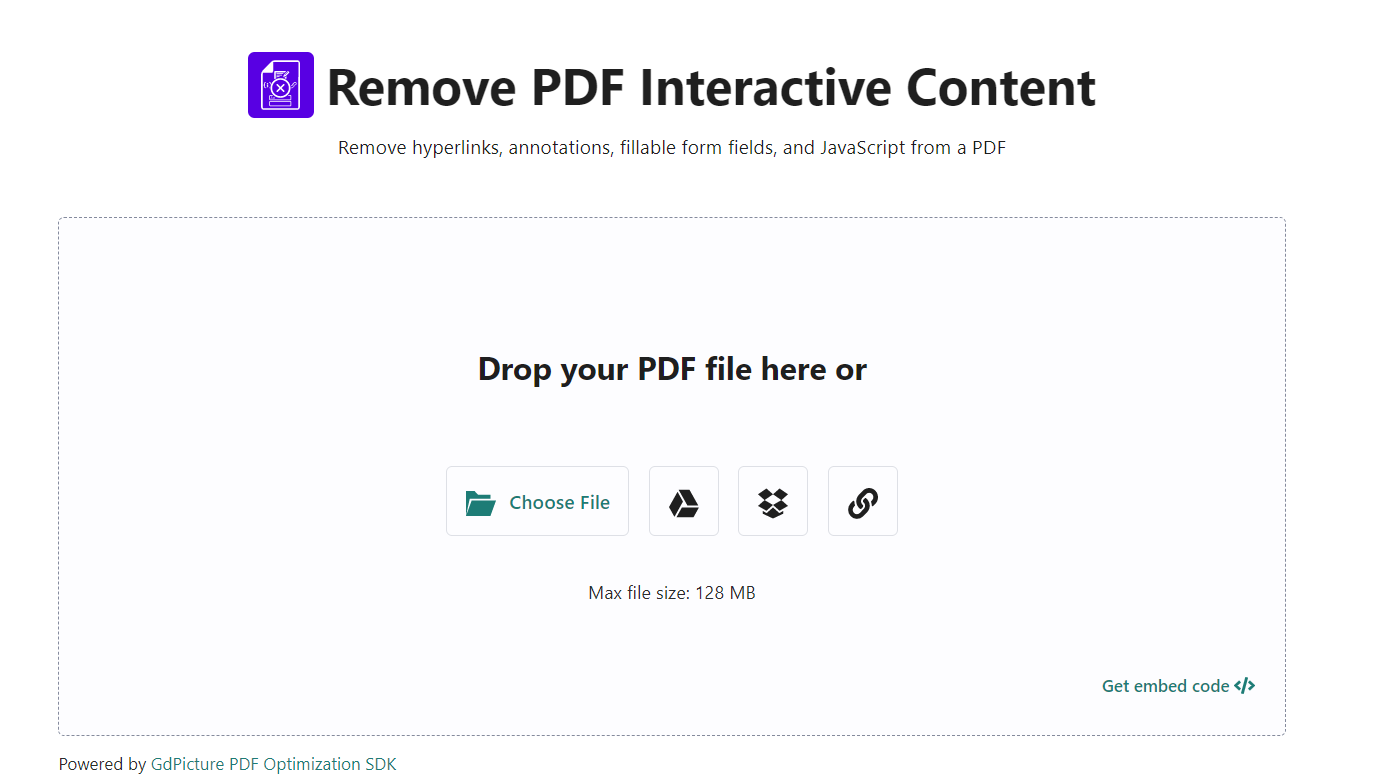The image size is (1383, 779).
Task: Open the Get embed code link
Action: (x=1164, y=685)
